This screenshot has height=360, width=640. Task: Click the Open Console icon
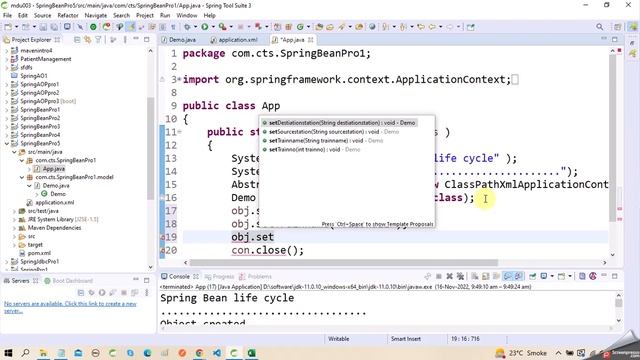[x=562, y=276]
